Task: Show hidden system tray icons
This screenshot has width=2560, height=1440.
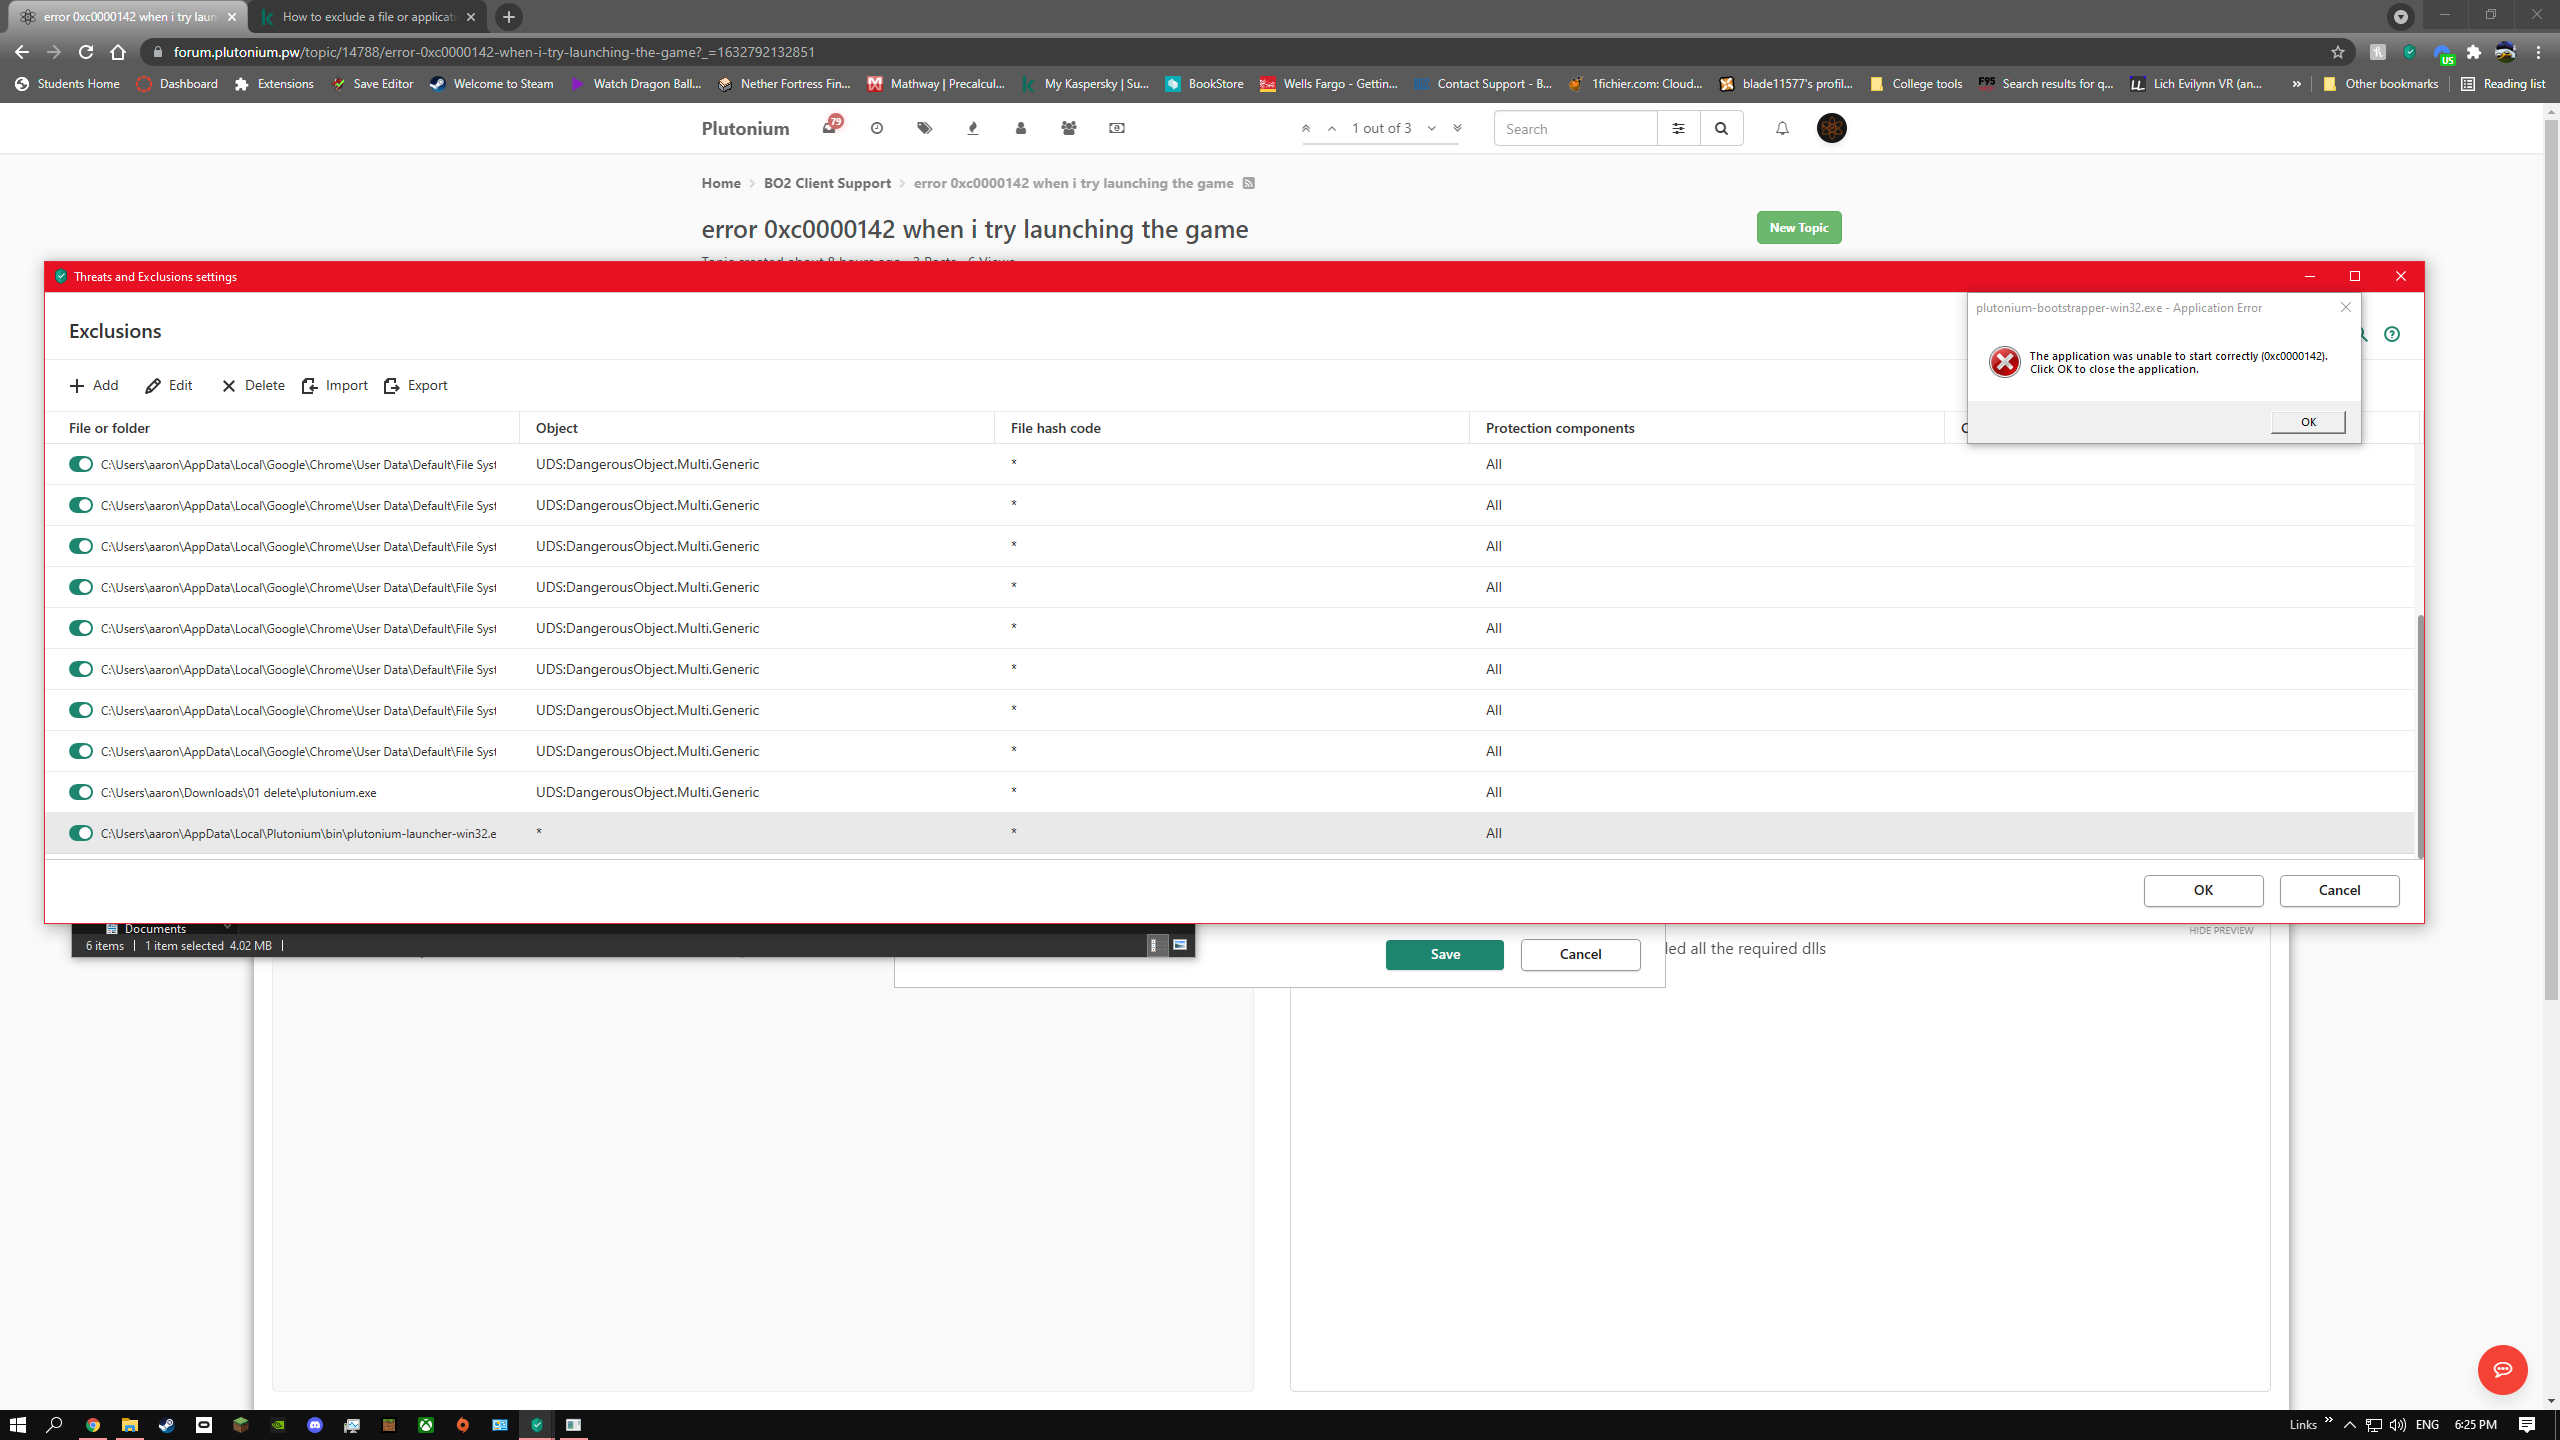Action: tap(2349, 1425)
